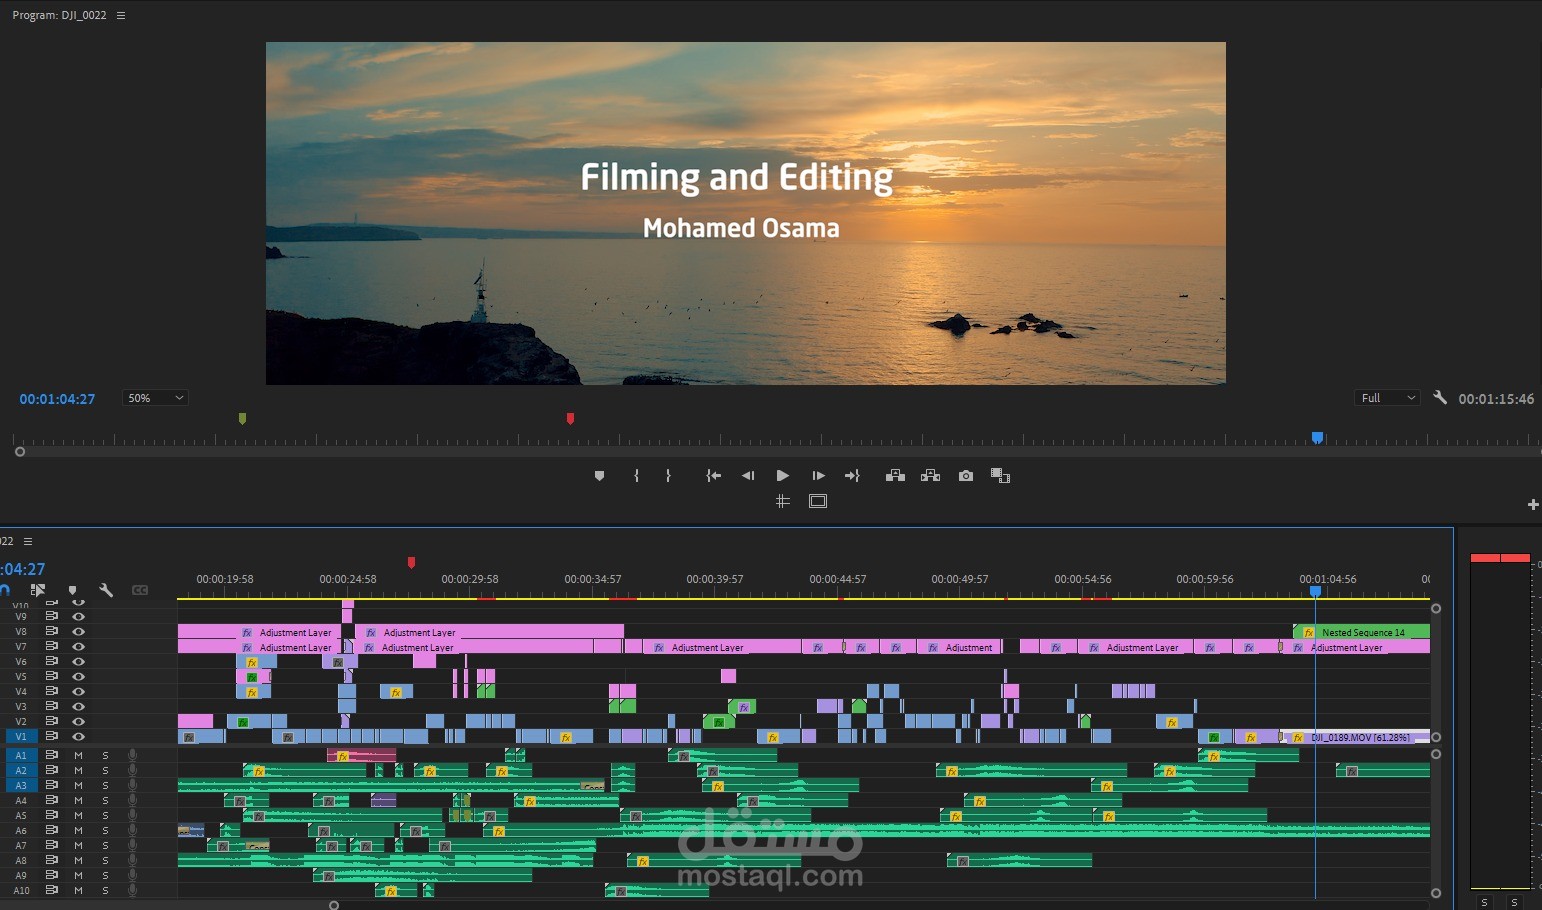Select the A7 track label
This screenshot has height=910, width=1542.
coord(21,846)
